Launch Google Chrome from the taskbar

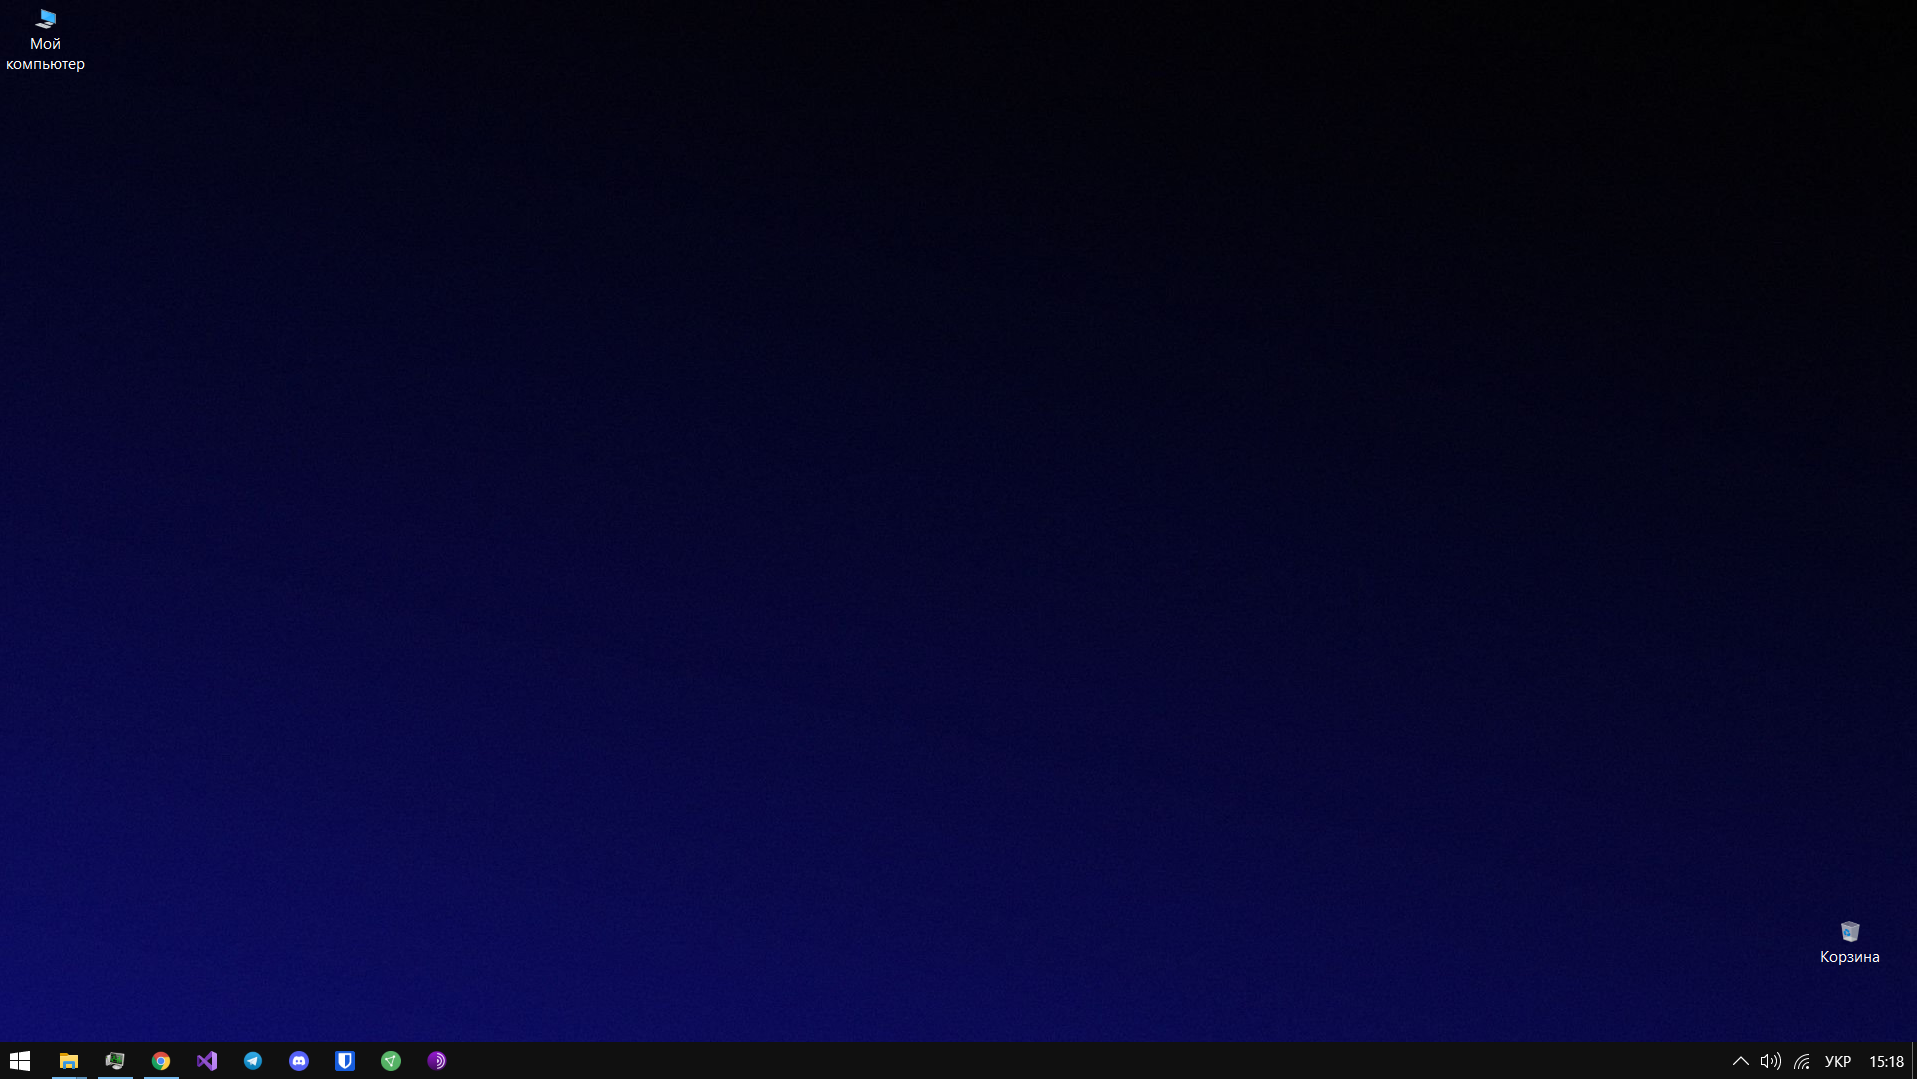[161, 1061]
